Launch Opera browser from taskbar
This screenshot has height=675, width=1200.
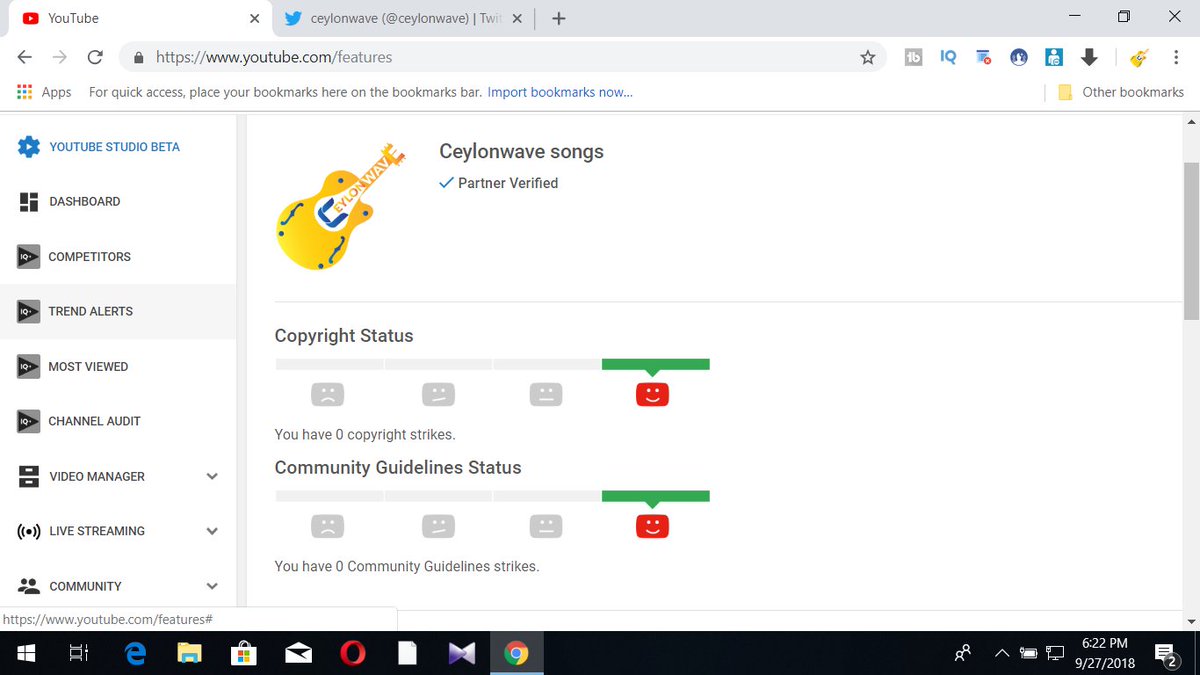(x=352, y=653)
